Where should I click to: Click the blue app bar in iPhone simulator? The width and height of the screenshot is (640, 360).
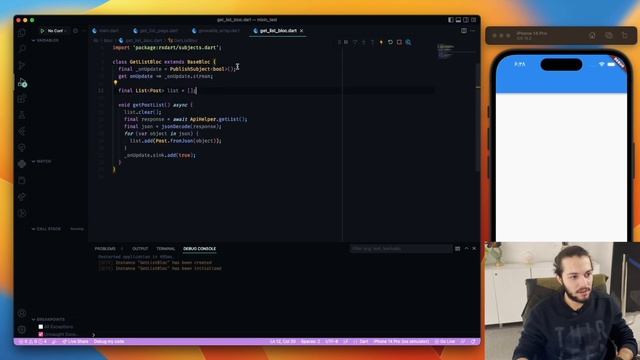pyautogui.click(x=561, y=75)
